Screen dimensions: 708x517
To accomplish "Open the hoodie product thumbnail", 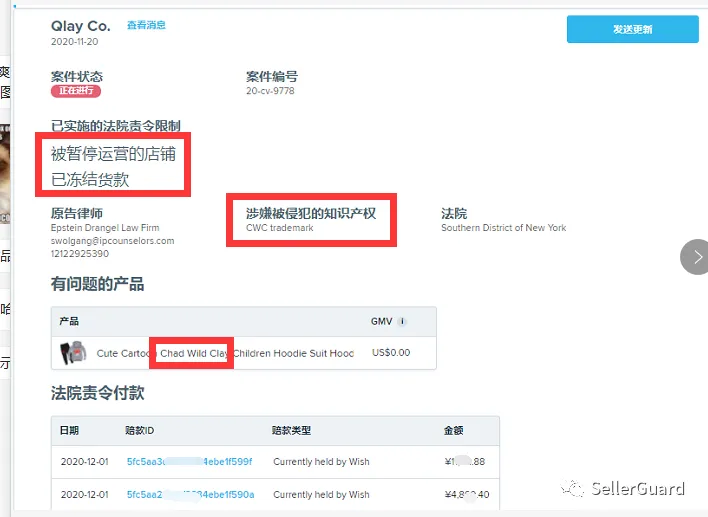I will 73,353.
